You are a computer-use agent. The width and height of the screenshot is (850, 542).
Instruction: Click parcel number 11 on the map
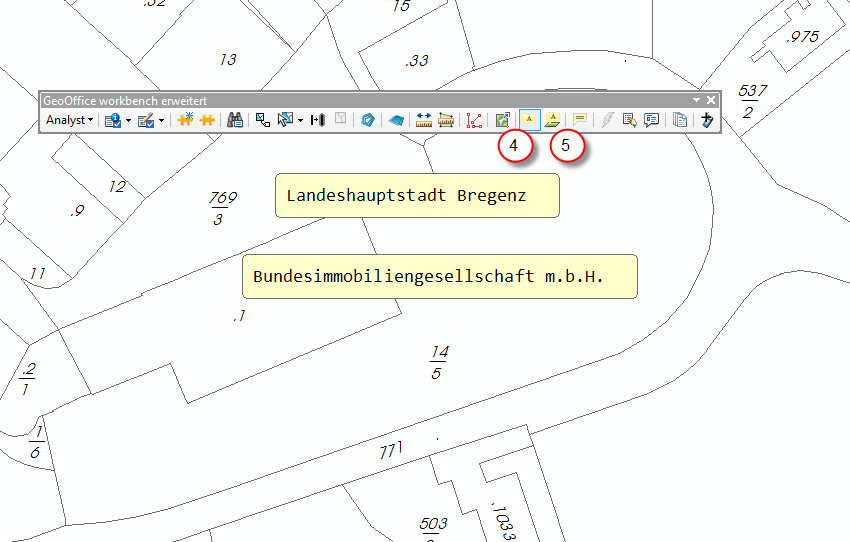(x=37, y=273)
